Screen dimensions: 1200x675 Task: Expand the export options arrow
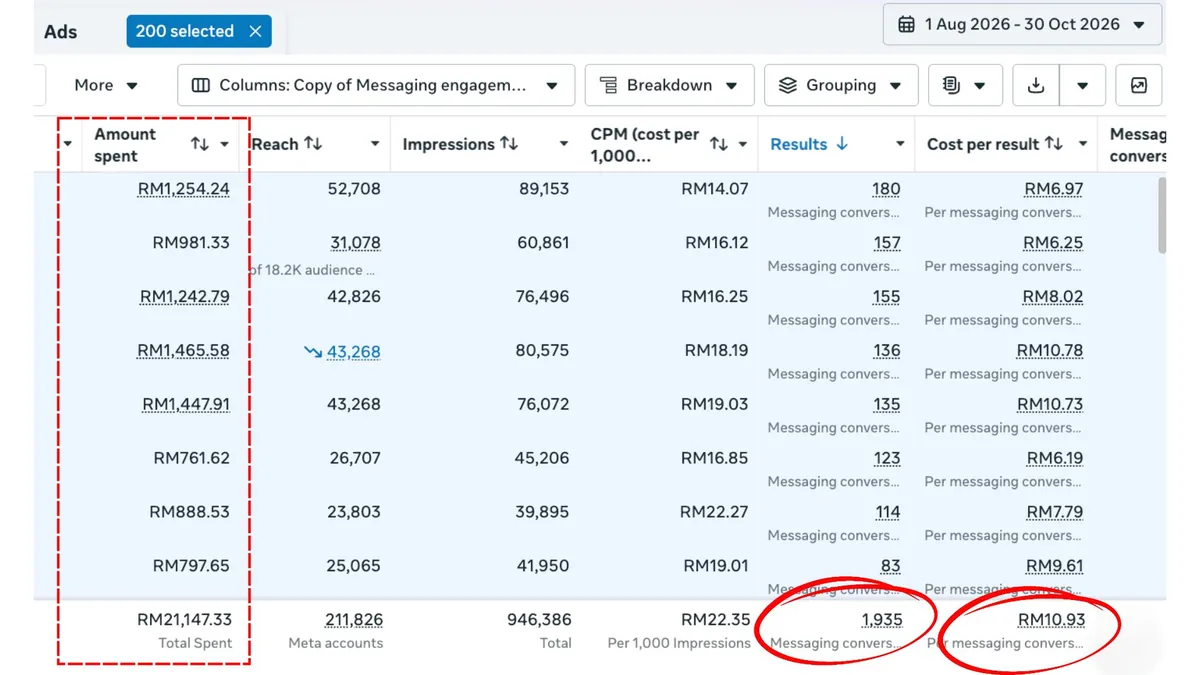coord(1082,85)
